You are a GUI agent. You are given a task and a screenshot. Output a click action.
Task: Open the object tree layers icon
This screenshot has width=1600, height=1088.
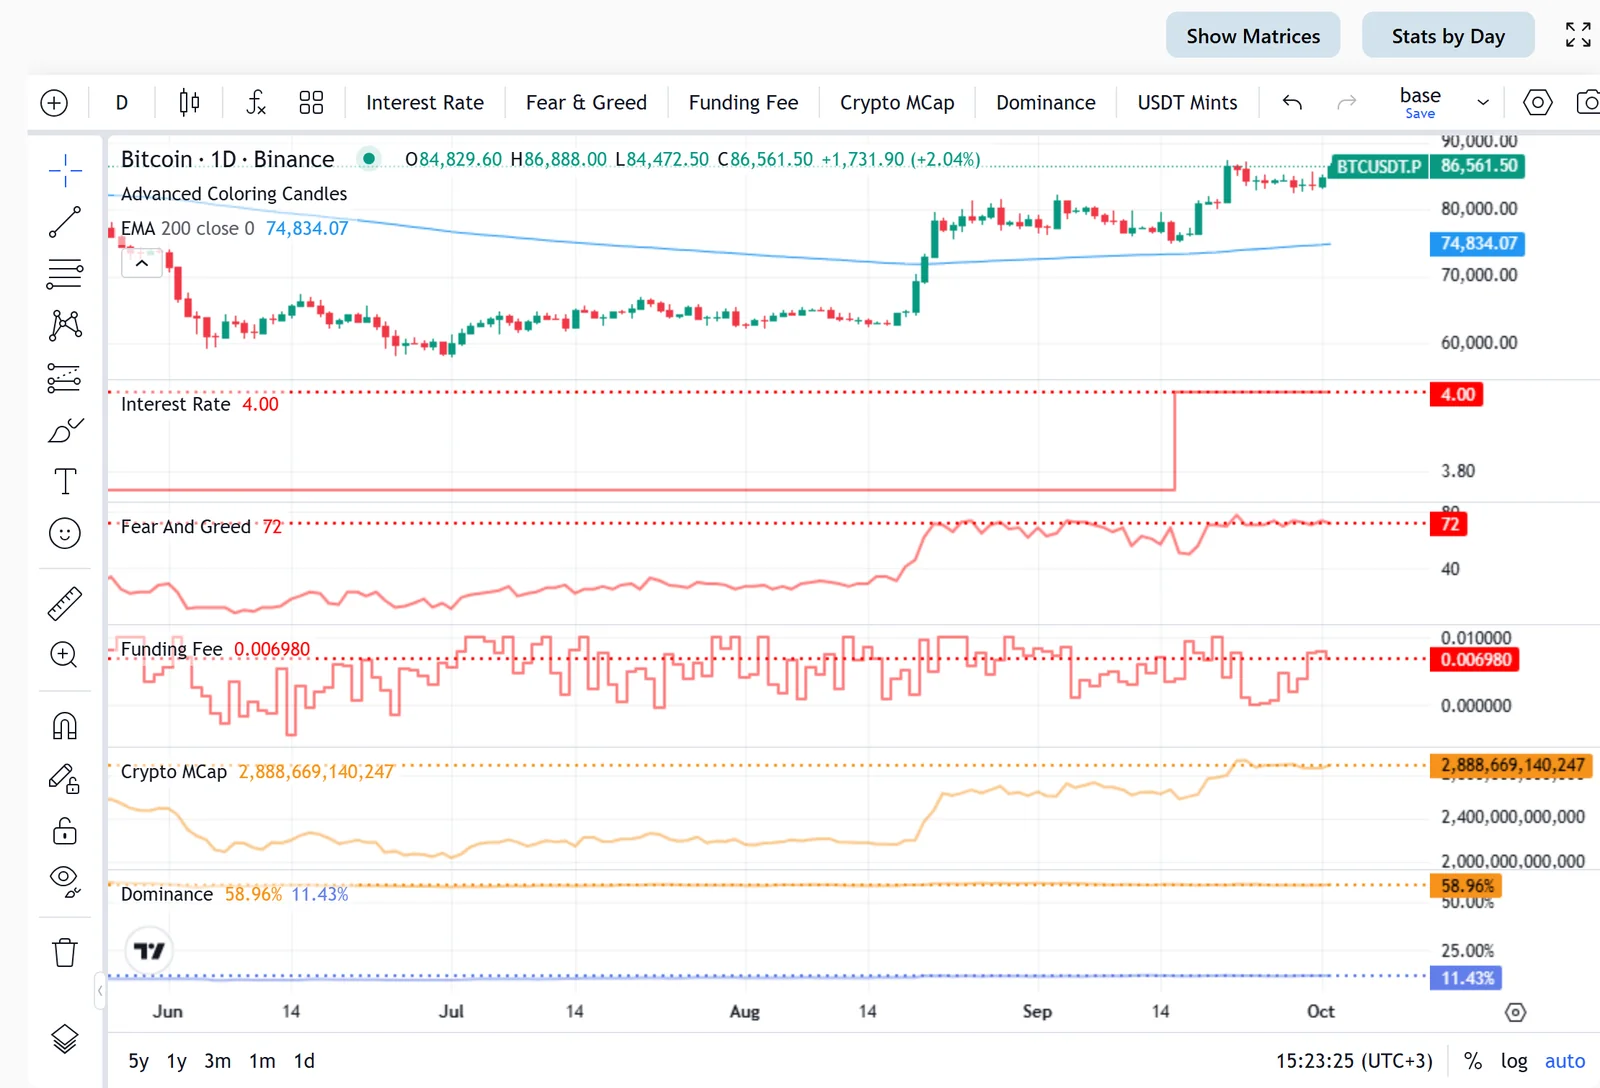tap(65, 1040)
